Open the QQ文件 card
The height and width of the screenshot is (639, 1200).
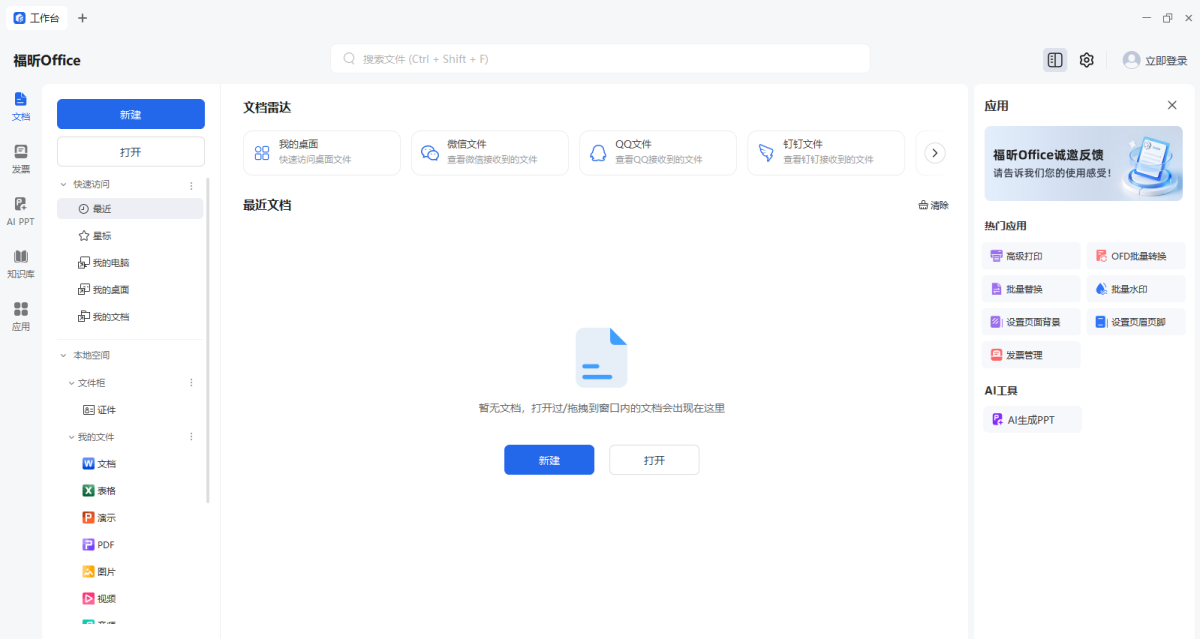pyautogui.click(x=657, y=153)
